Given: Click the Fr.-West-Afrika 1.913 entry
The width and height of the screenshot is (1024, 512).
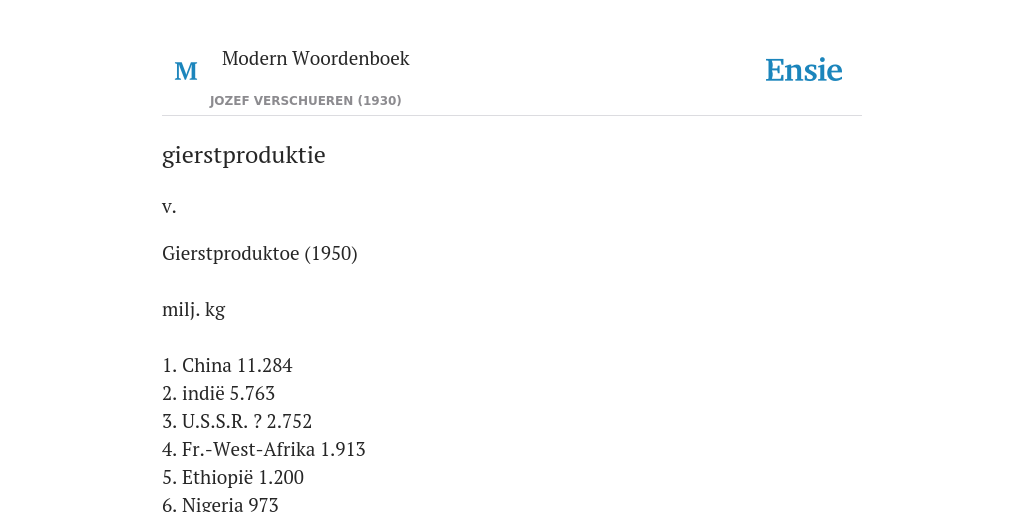Looking at the screenshot, I should (264, 450).
